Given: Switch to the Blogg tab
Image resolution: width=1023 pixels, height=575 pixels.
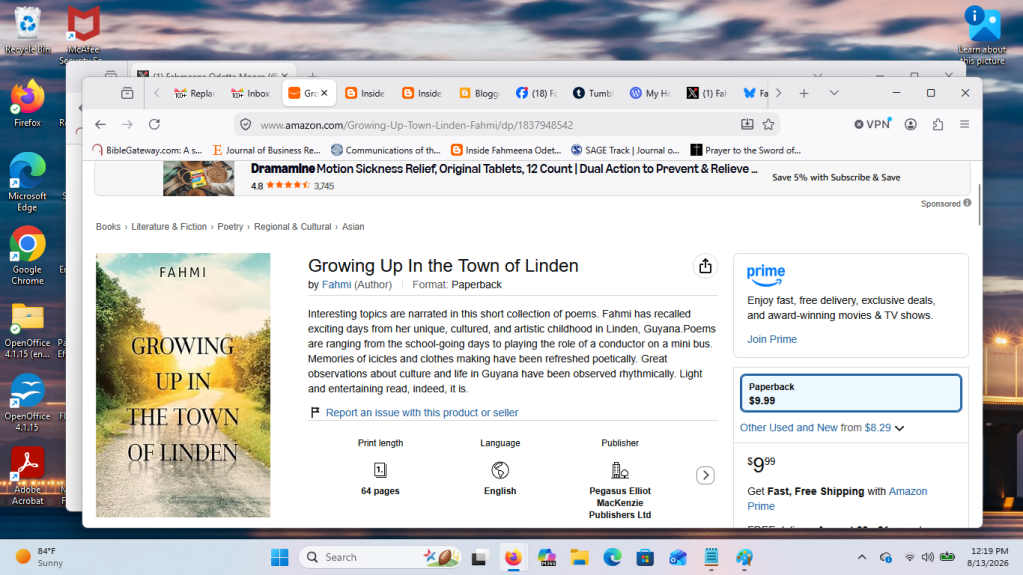Looking at the screenshot, I should pyautogui.click(x=480, y=93).
